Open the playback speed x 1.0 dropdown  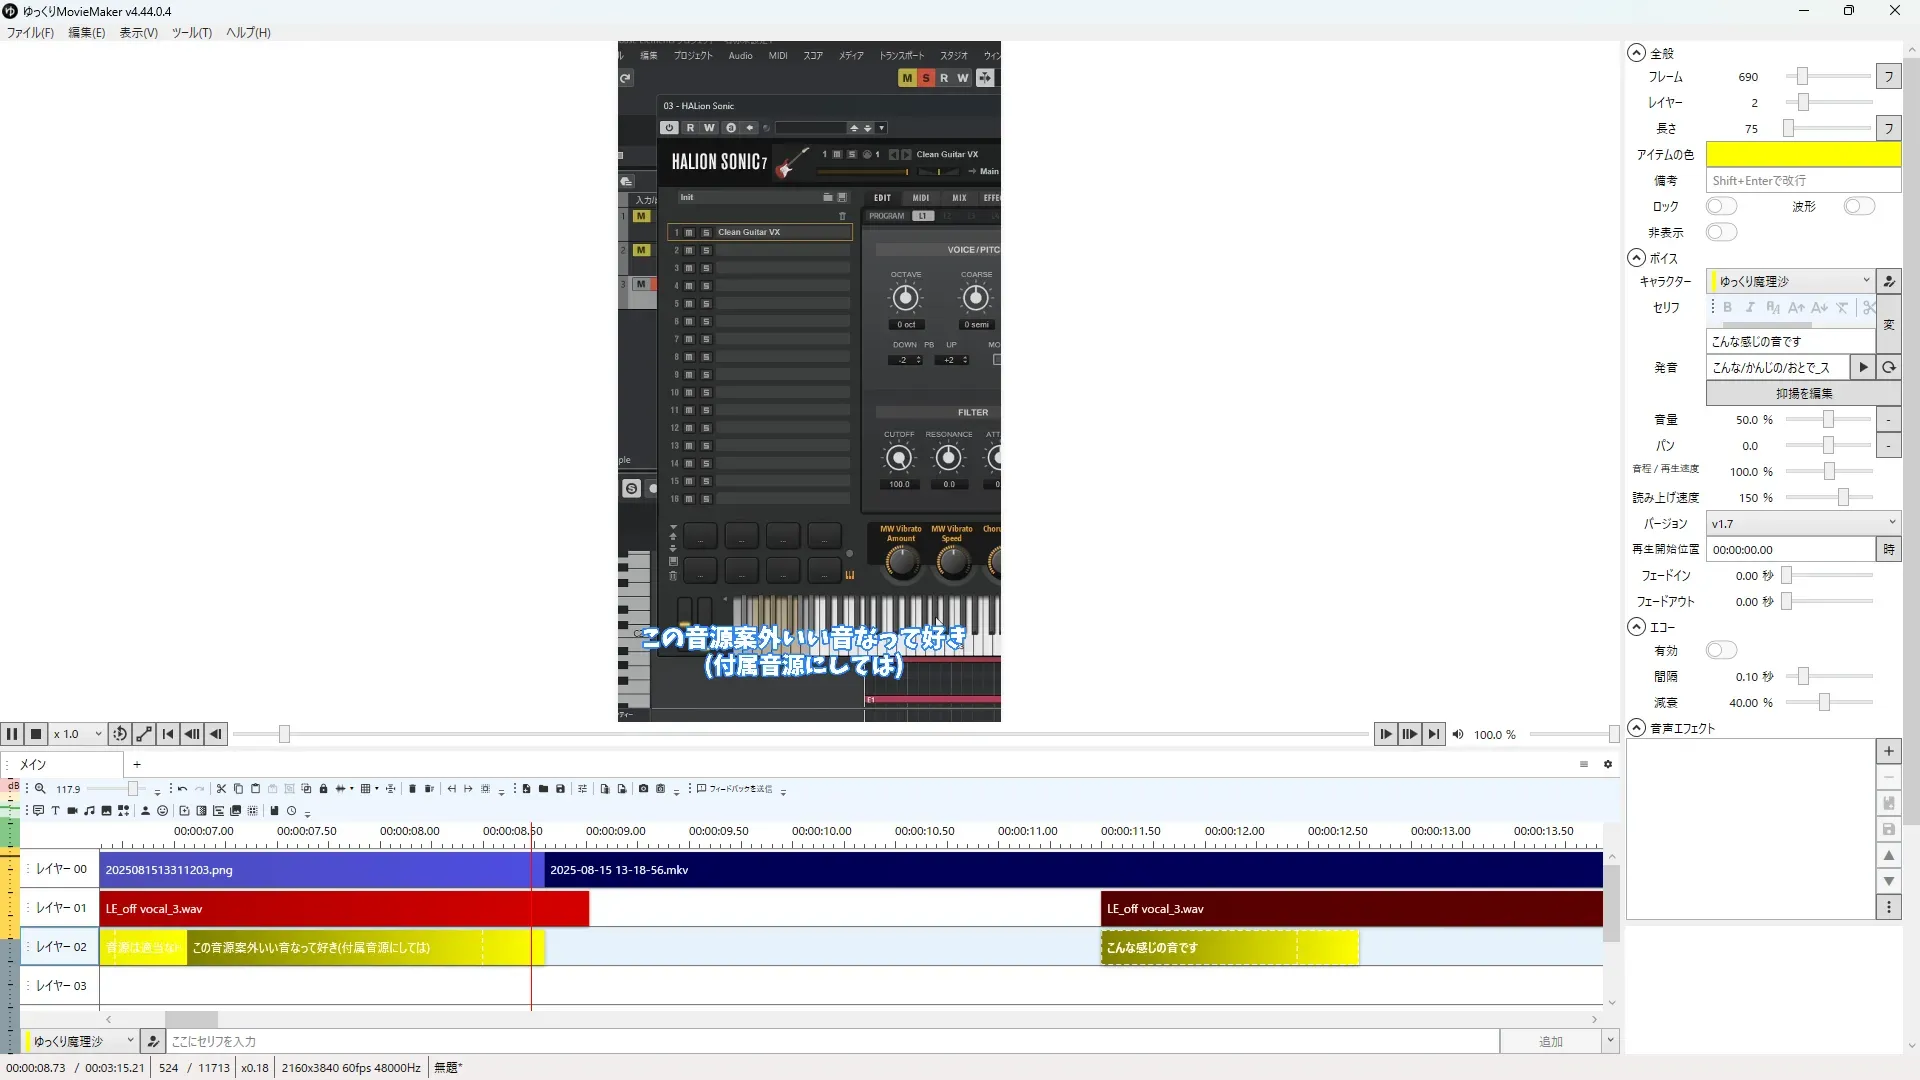point(78,734)
